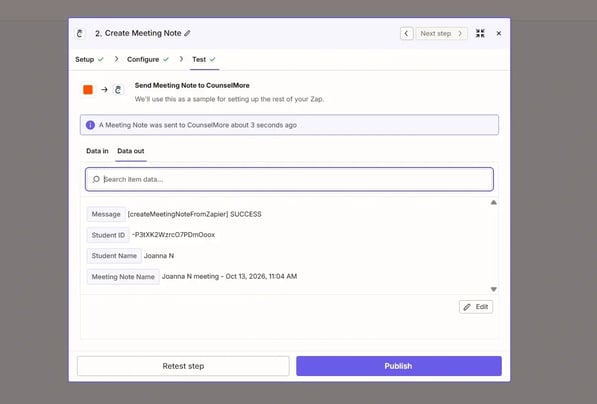
Task: Click the Send Meeting Note to CounselMore heading
Action: [192, 86]
